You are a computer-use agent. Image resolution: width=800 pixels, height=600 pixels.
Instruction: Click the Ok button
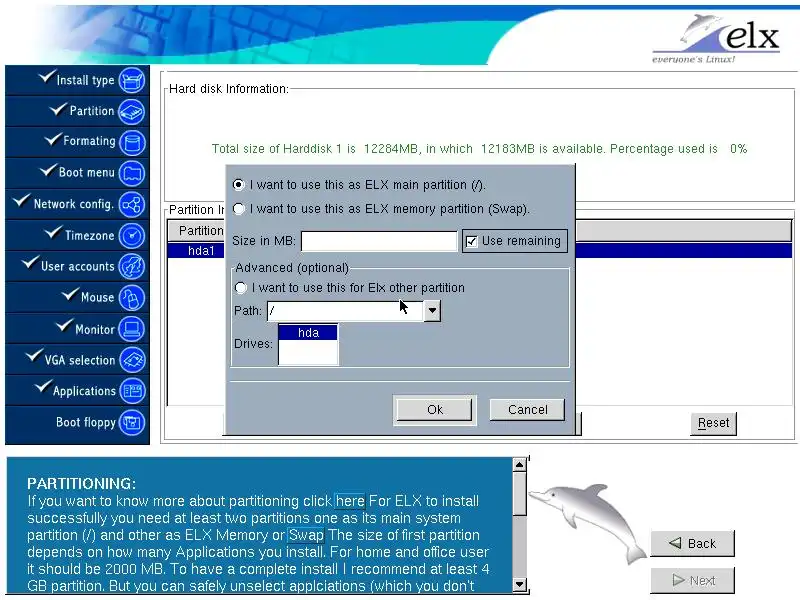(435, 410)
